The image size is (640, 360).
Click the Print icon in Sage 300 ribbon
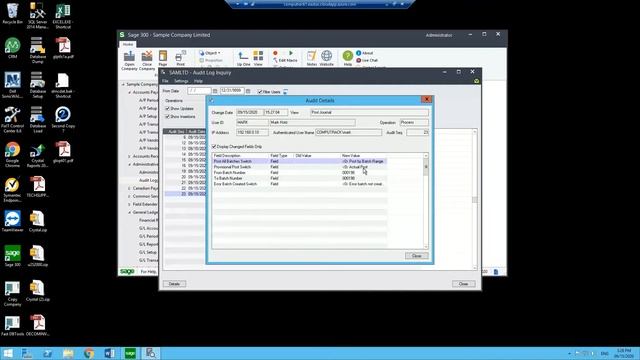(180, 58)
